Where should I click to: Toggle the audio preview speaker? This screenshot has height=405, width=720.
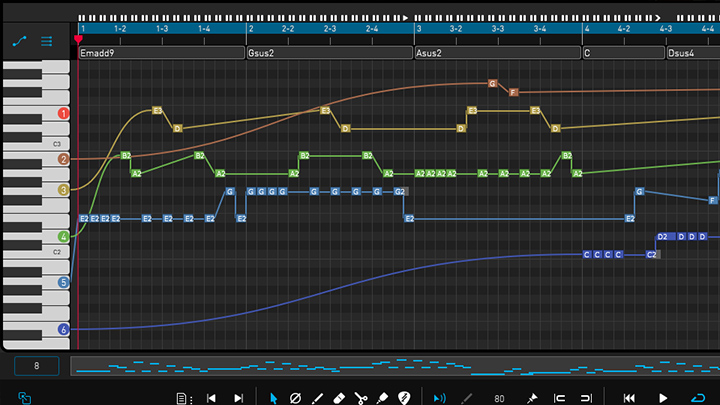point(439,398)
